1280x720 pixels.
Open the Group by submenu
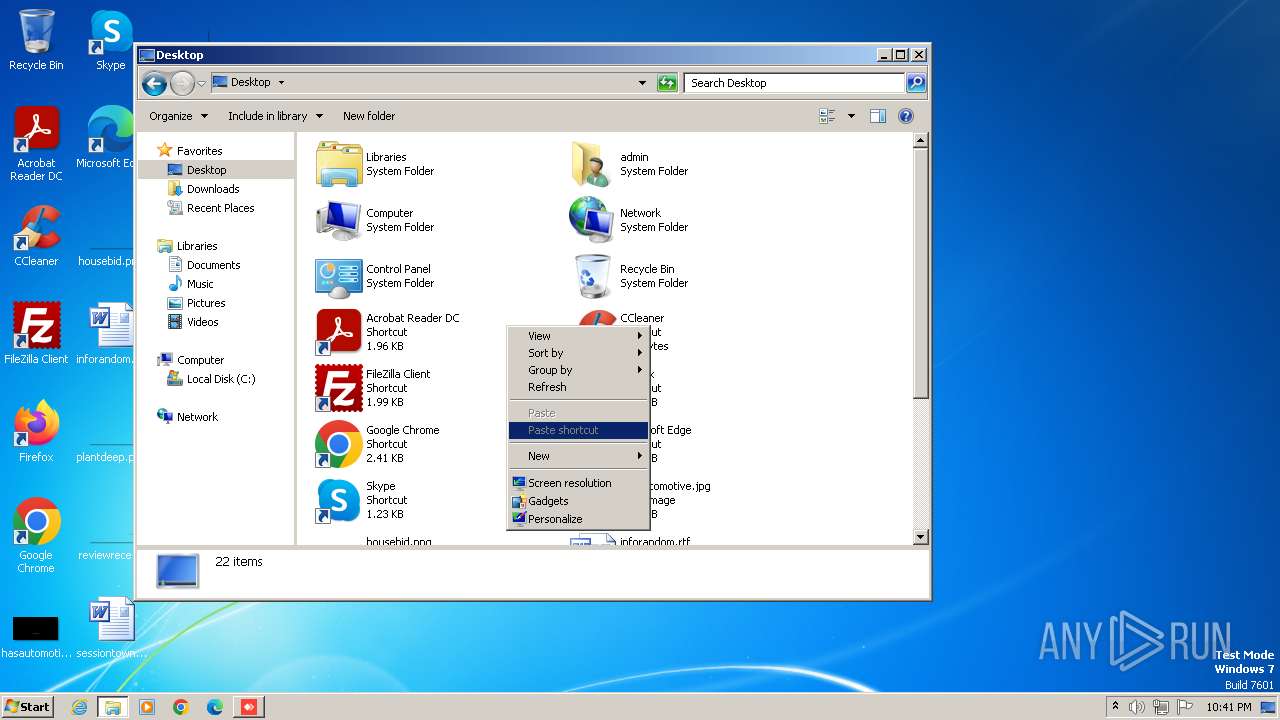pyautogui.click(x=578, y=370)
